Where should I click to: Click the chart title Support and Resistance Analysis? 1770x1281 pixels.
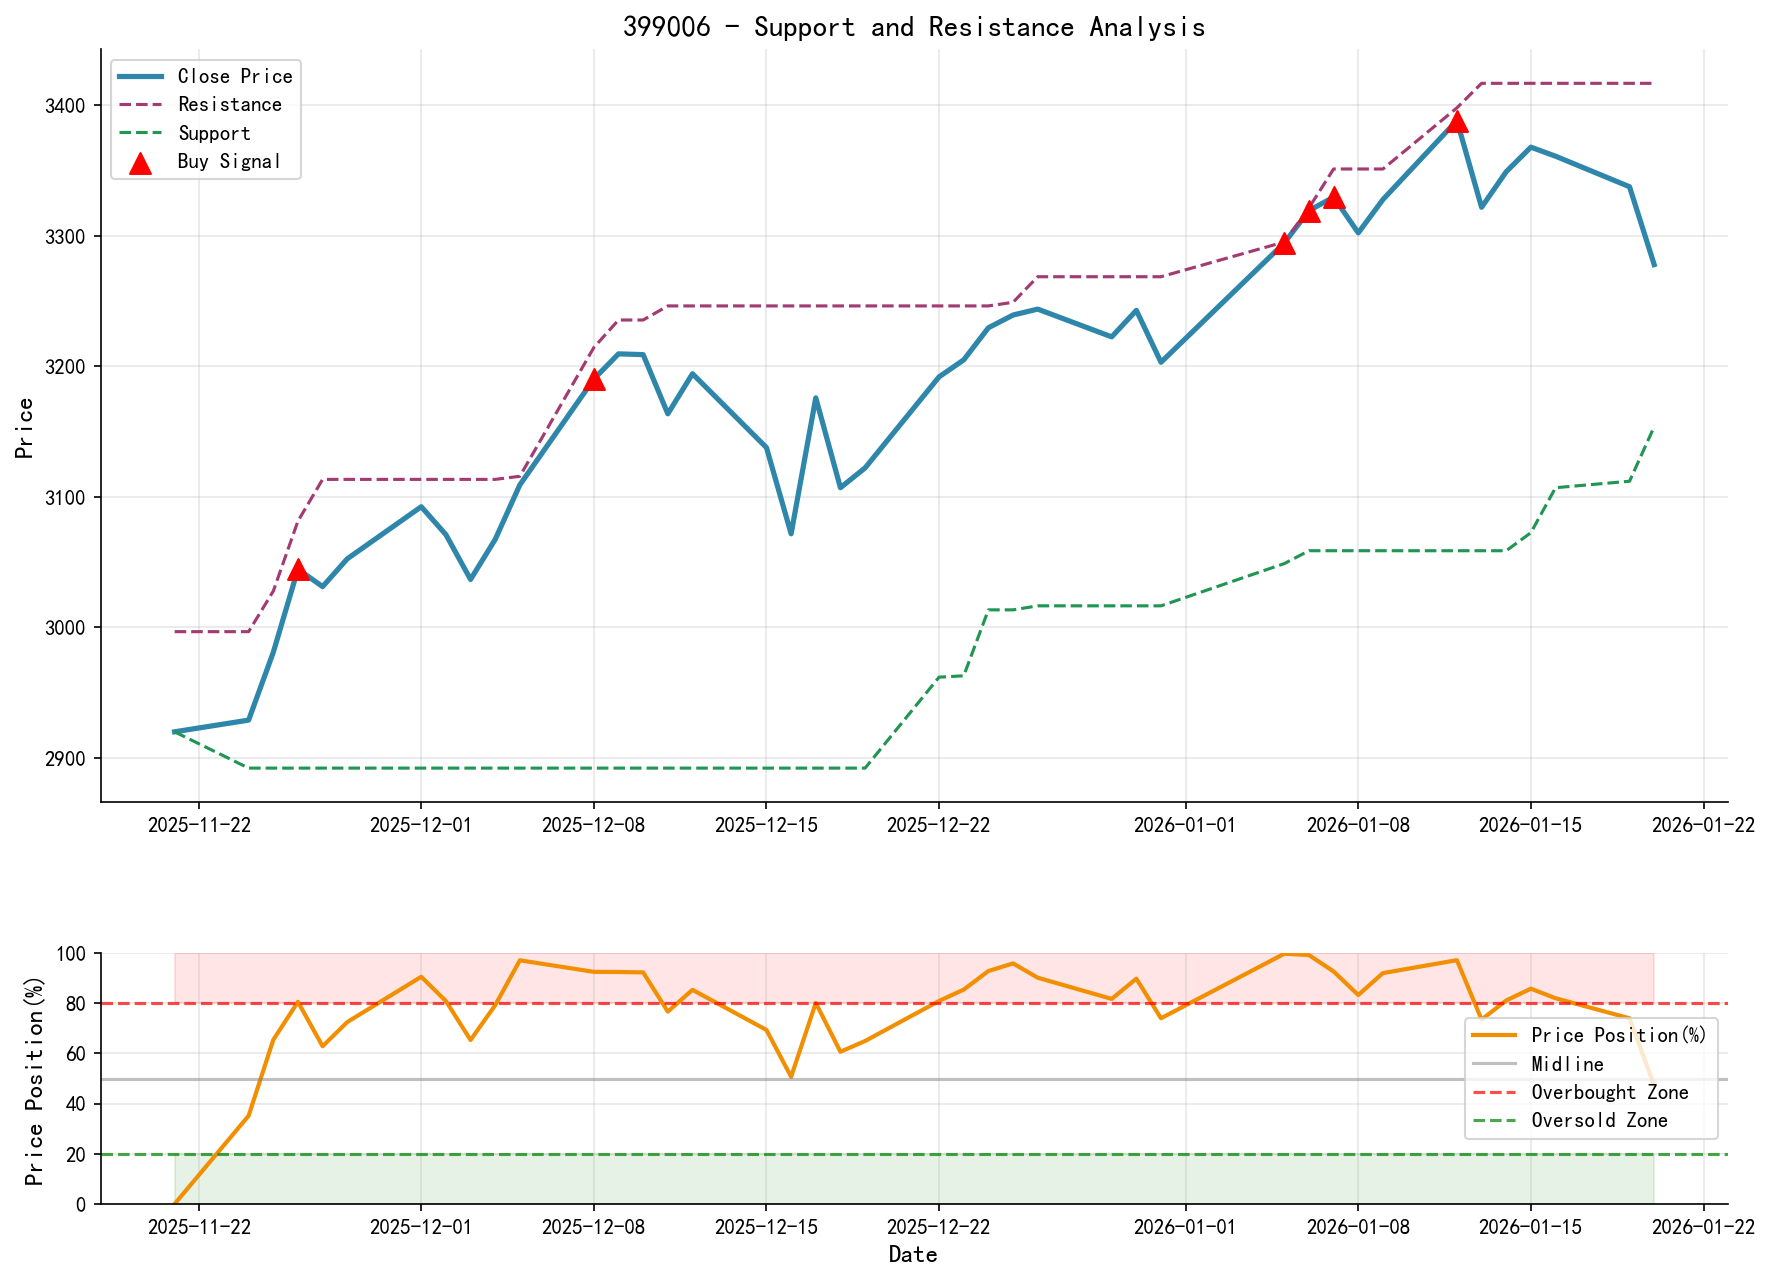[915, 27]
